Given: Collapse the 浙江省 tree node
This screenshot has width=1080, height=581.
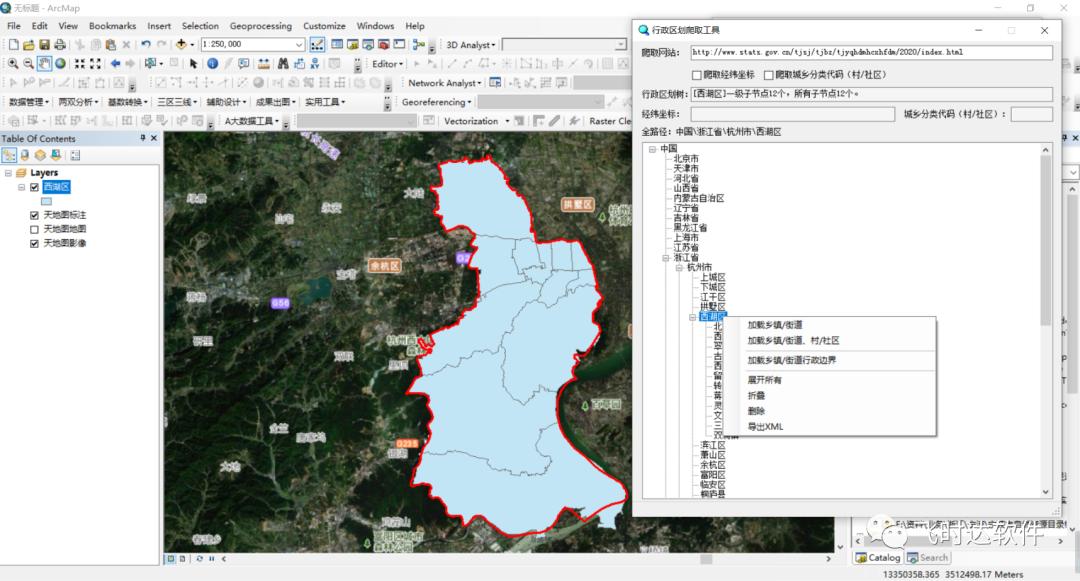Looking at the screenshot, I should tap(664, 258).
